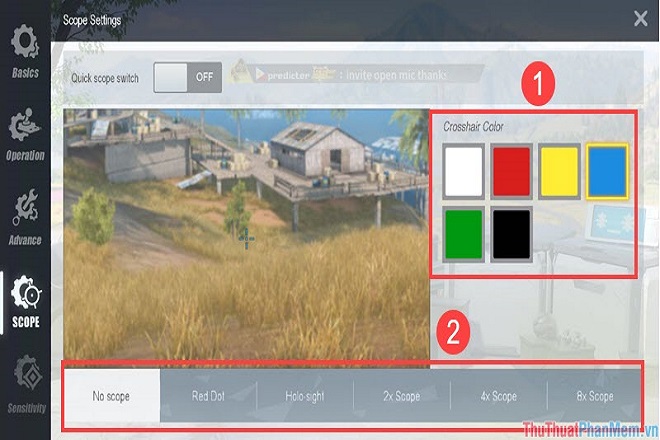Choose the black crosshair color
This screenshot has height=440, width=660.
(x=511, y=234)
